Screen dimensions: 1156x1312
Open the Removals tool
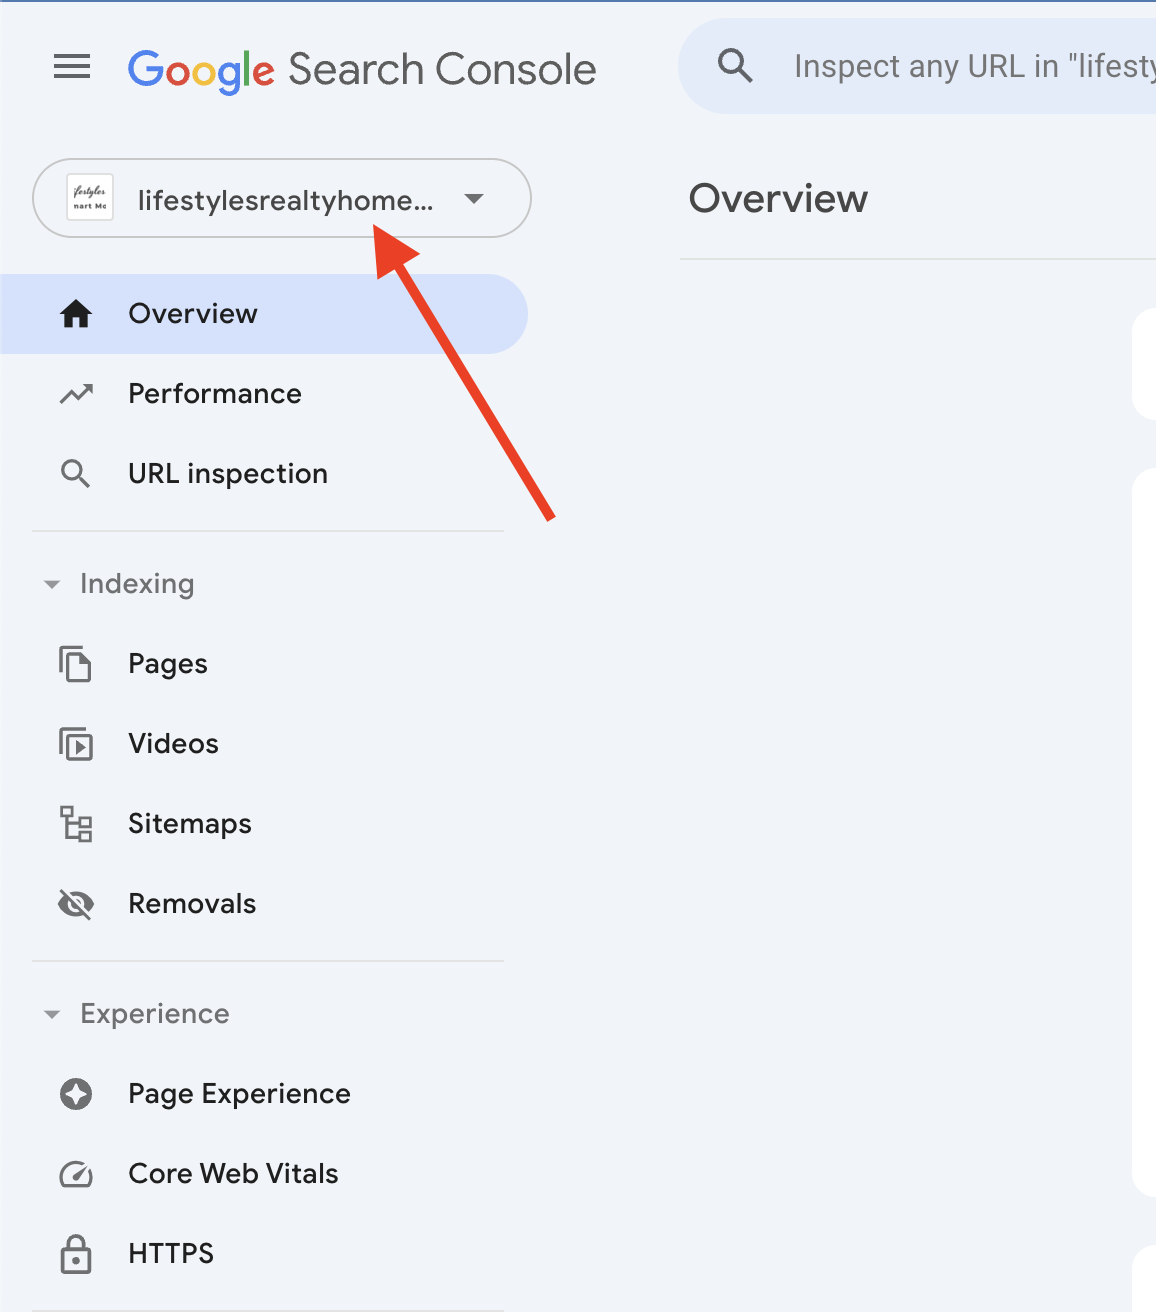(x=264, y=904)
